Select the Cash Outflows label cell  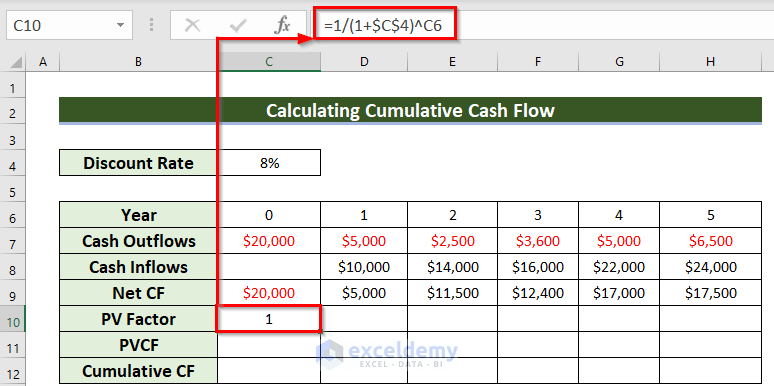tap(138, 240)
